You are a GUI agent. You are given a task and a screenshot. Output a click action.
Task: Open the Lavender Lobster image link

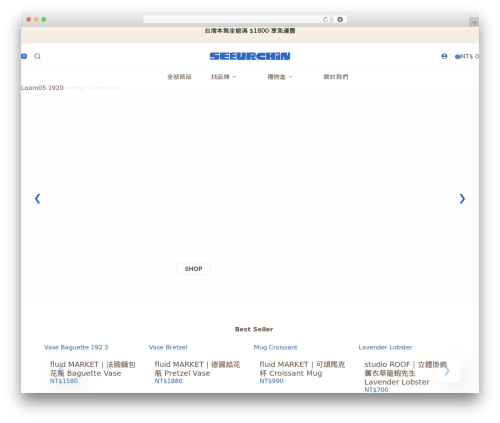click(385, 347)
